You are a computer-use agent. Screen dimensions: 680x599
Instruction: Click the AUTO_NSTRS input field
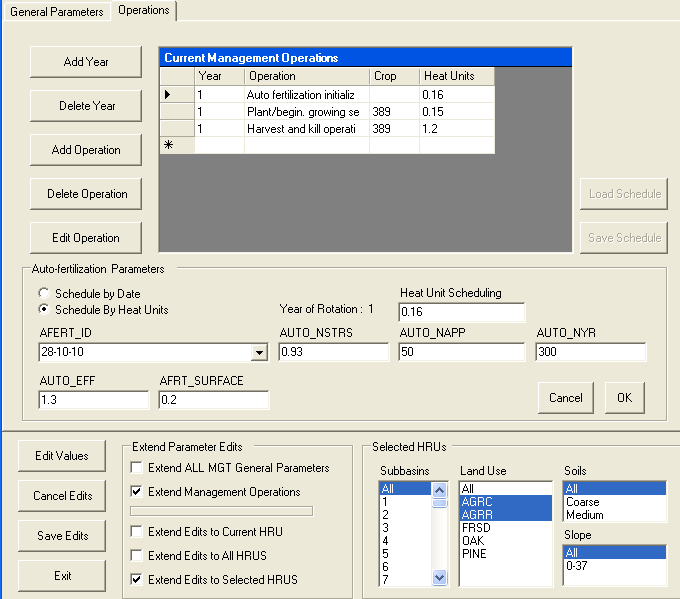333,352
